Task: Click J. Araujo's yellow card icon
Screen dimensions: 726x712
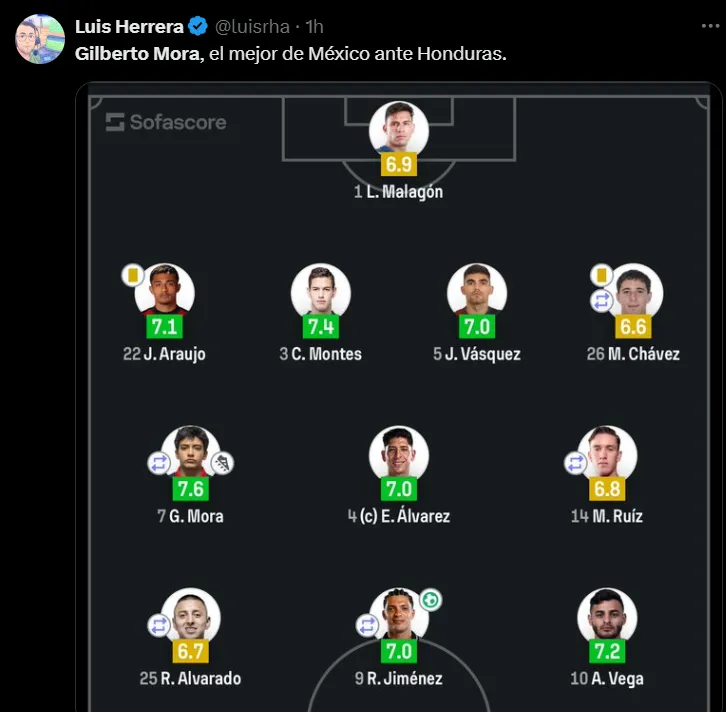Action: (133, 273)
